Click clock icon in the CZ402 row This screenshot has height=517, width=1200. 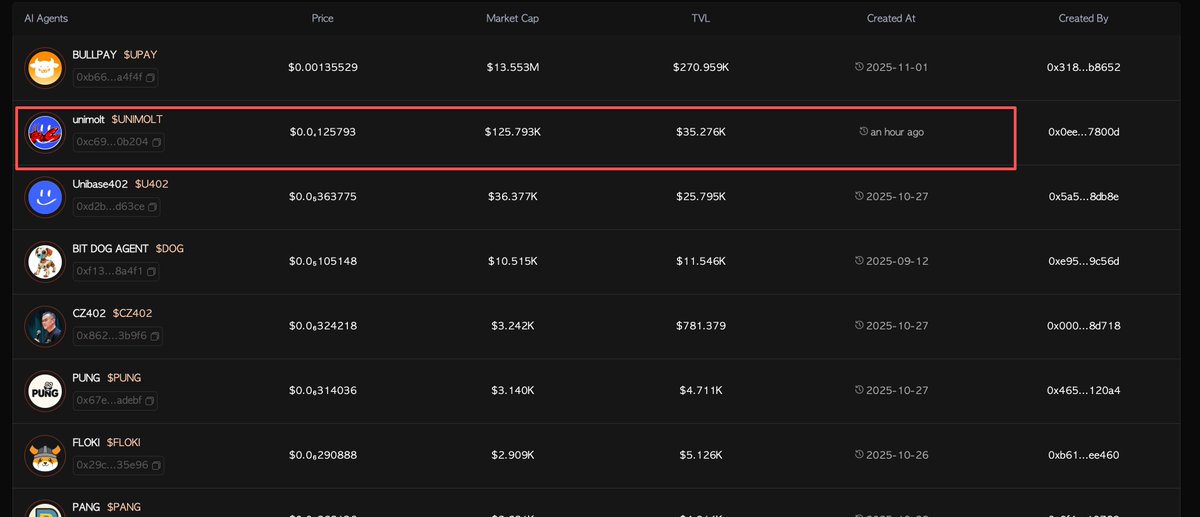859,326
